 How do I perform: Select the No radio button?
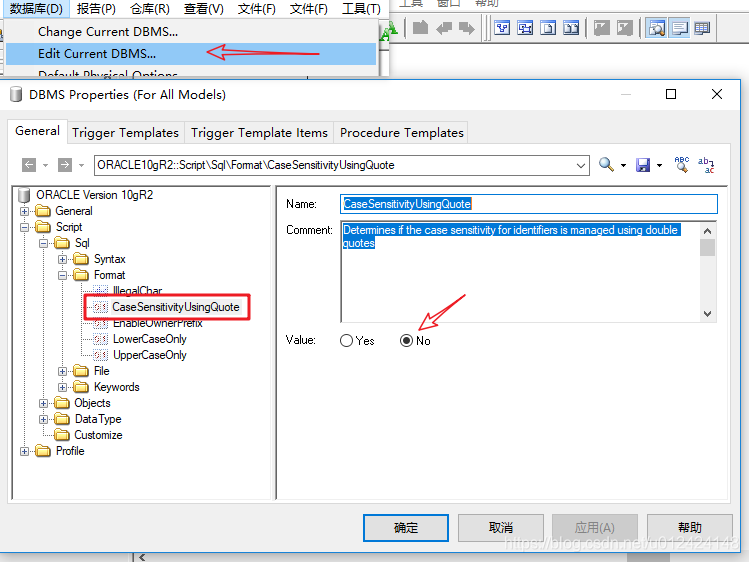406,340
